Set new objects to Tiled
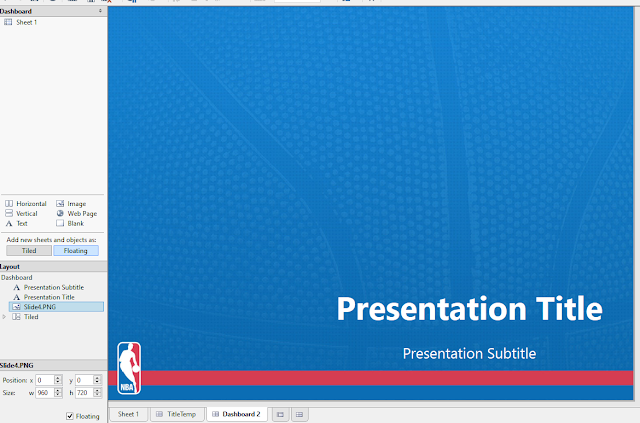 29,251
